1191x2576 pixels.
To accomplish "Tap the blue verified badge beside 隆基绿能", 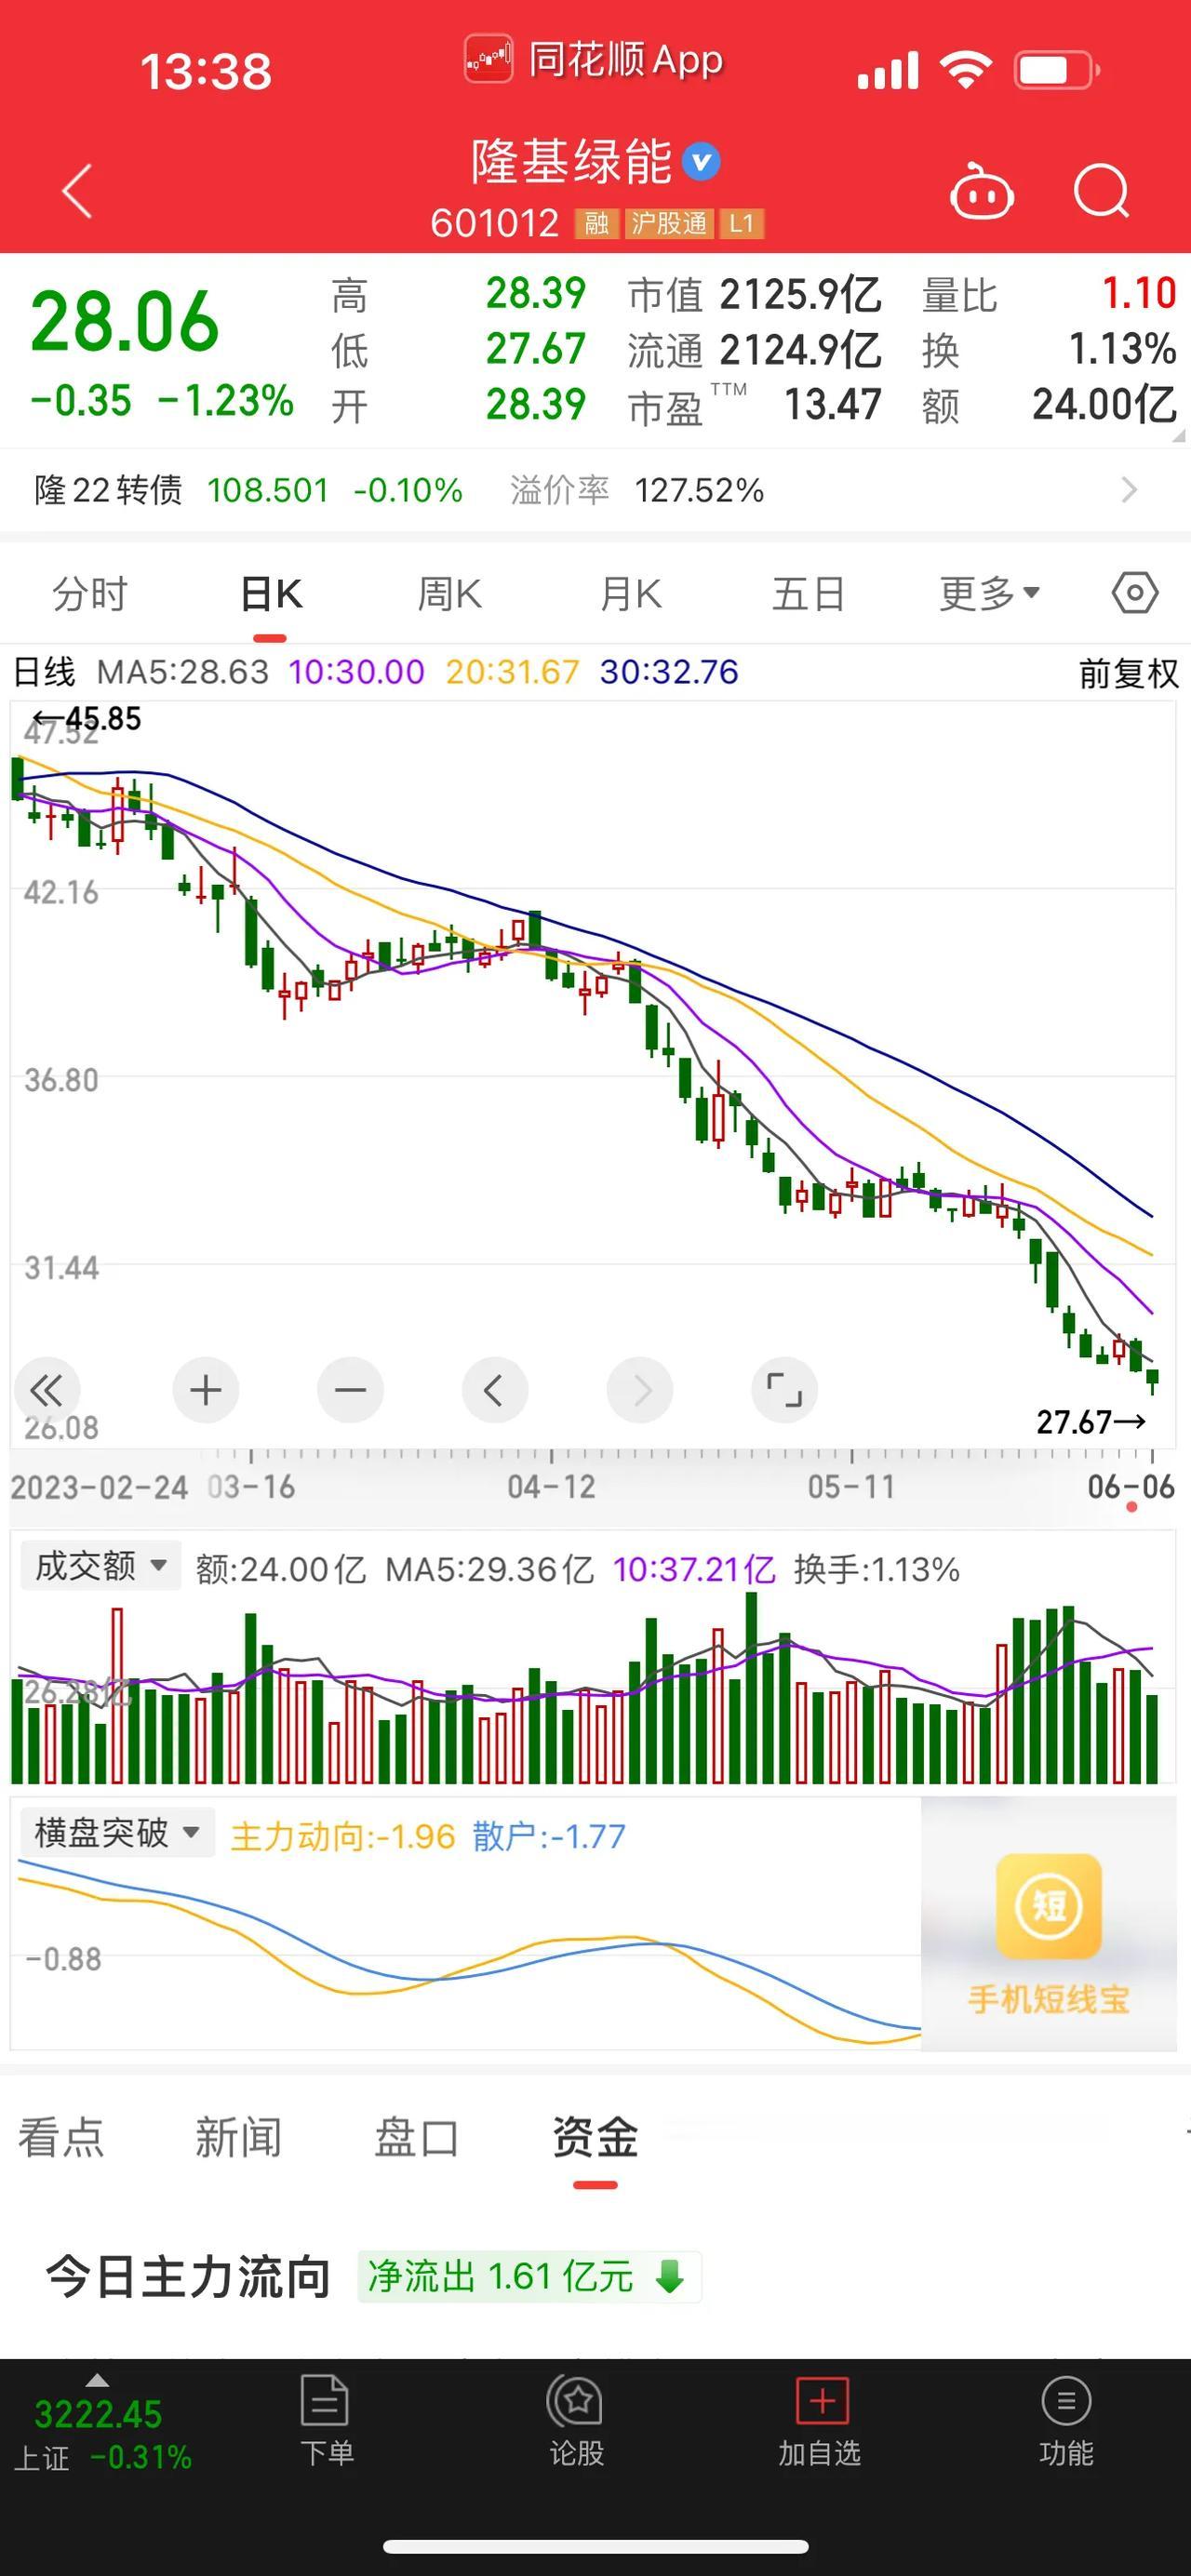I will click(701, 161).
